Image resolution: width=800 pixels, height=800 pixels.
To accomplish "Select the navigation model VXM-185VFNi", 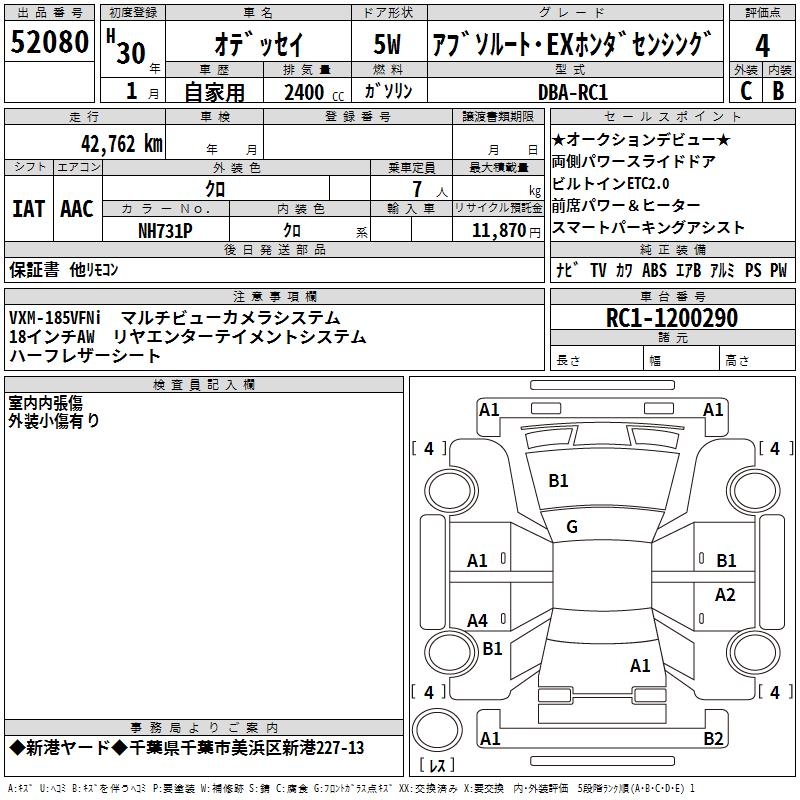I will 55,318.
